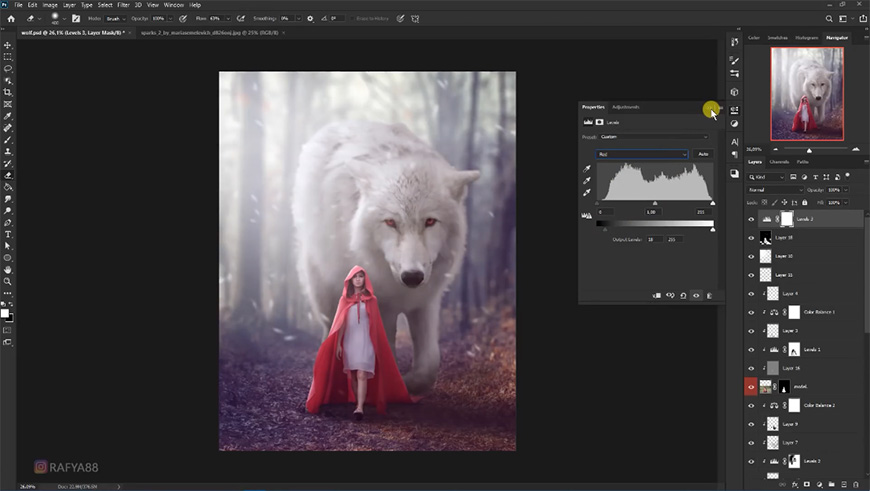Click the output levels field showing 18
Viewport: 870px width, 491px height.
(x=654, y=239)
